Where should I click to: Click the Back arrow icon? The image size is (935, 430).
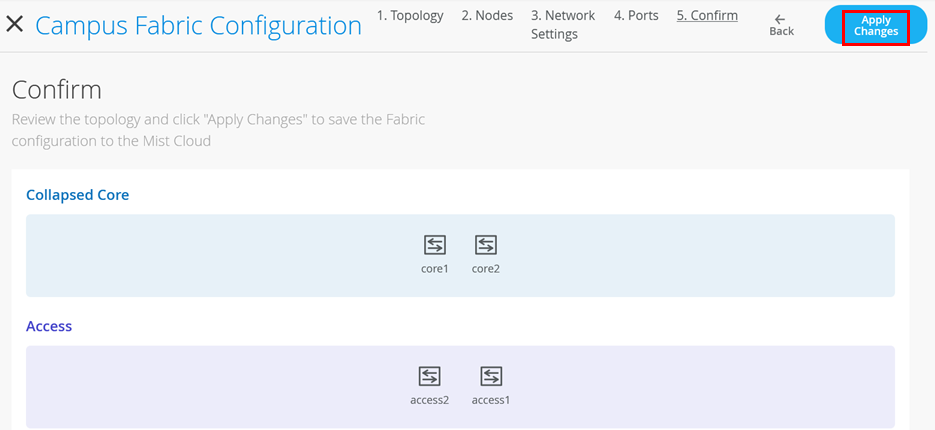point(781,19)
